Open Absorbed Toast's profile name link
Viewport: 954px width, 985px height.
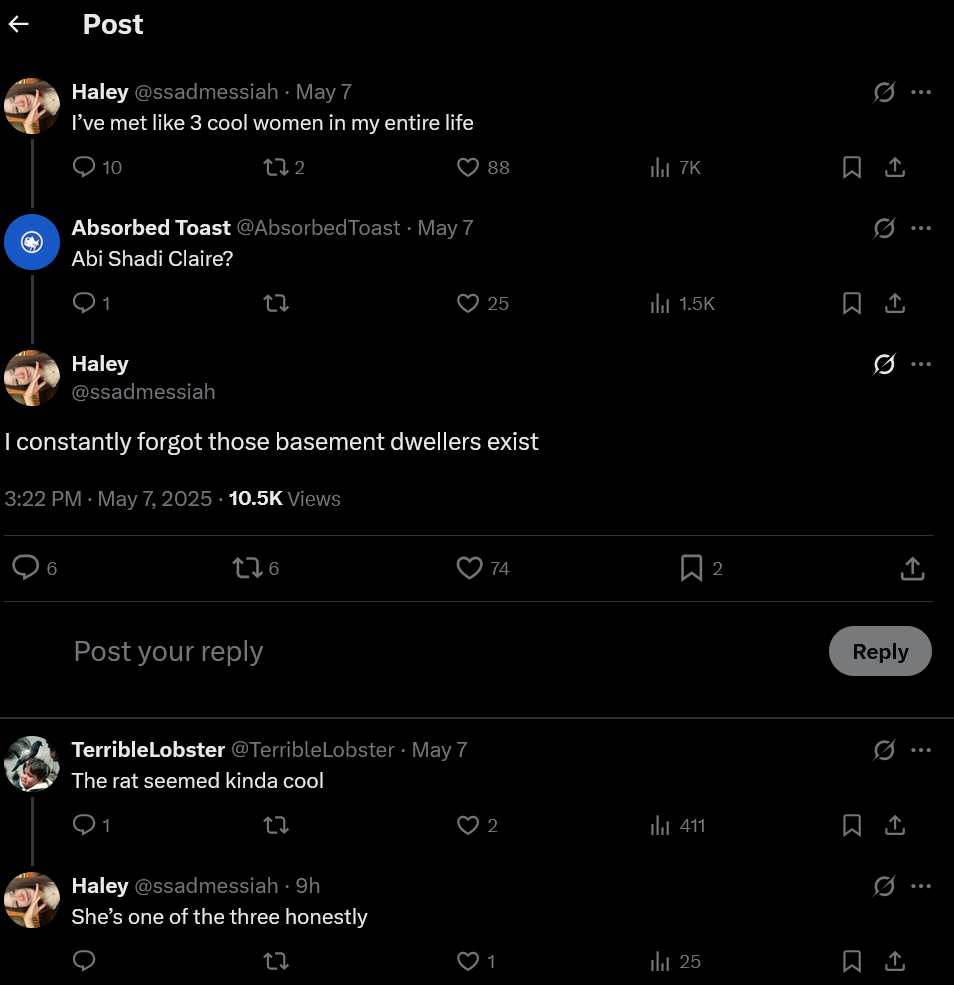tap(151, 228)
